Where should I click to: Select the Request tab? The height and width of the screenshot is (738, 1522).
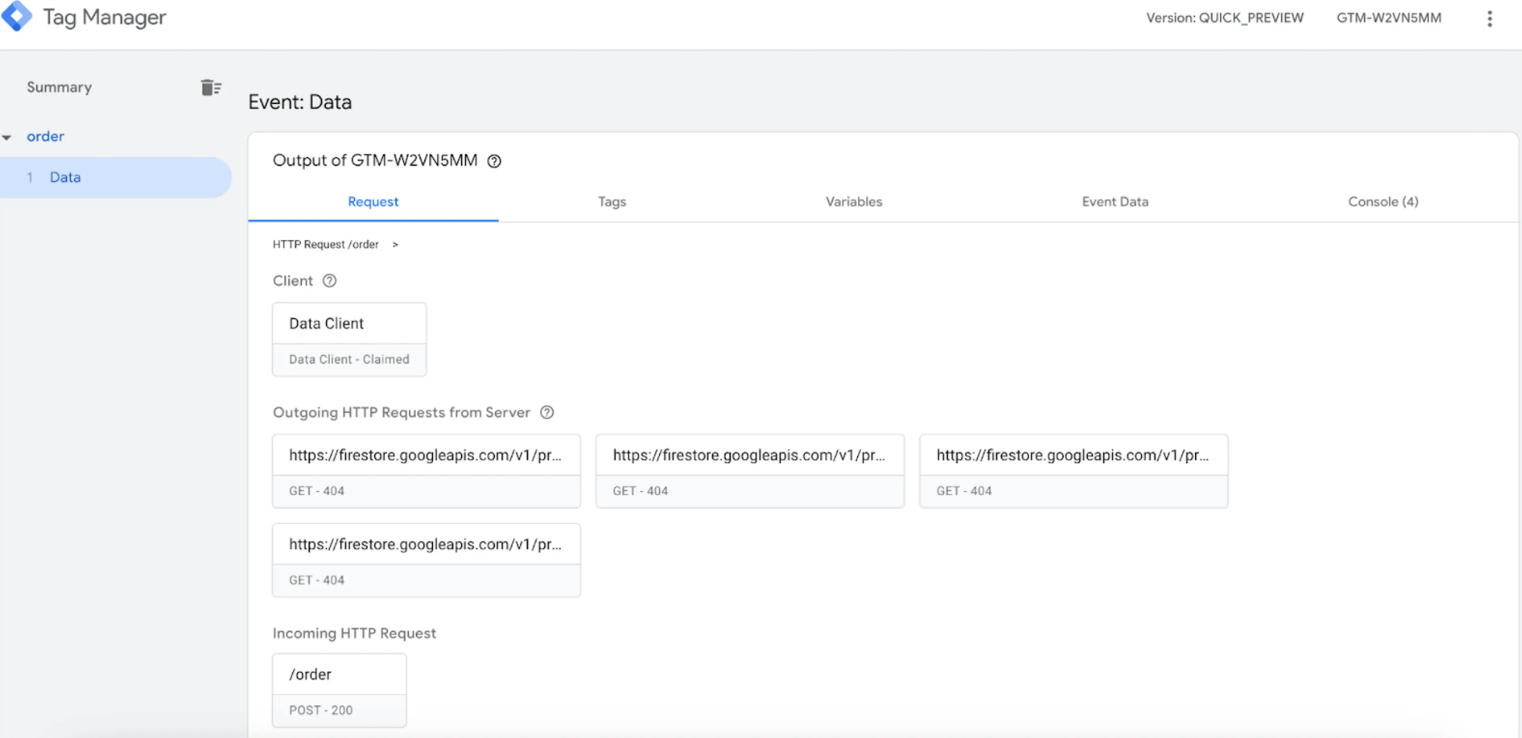click(373, 201)
